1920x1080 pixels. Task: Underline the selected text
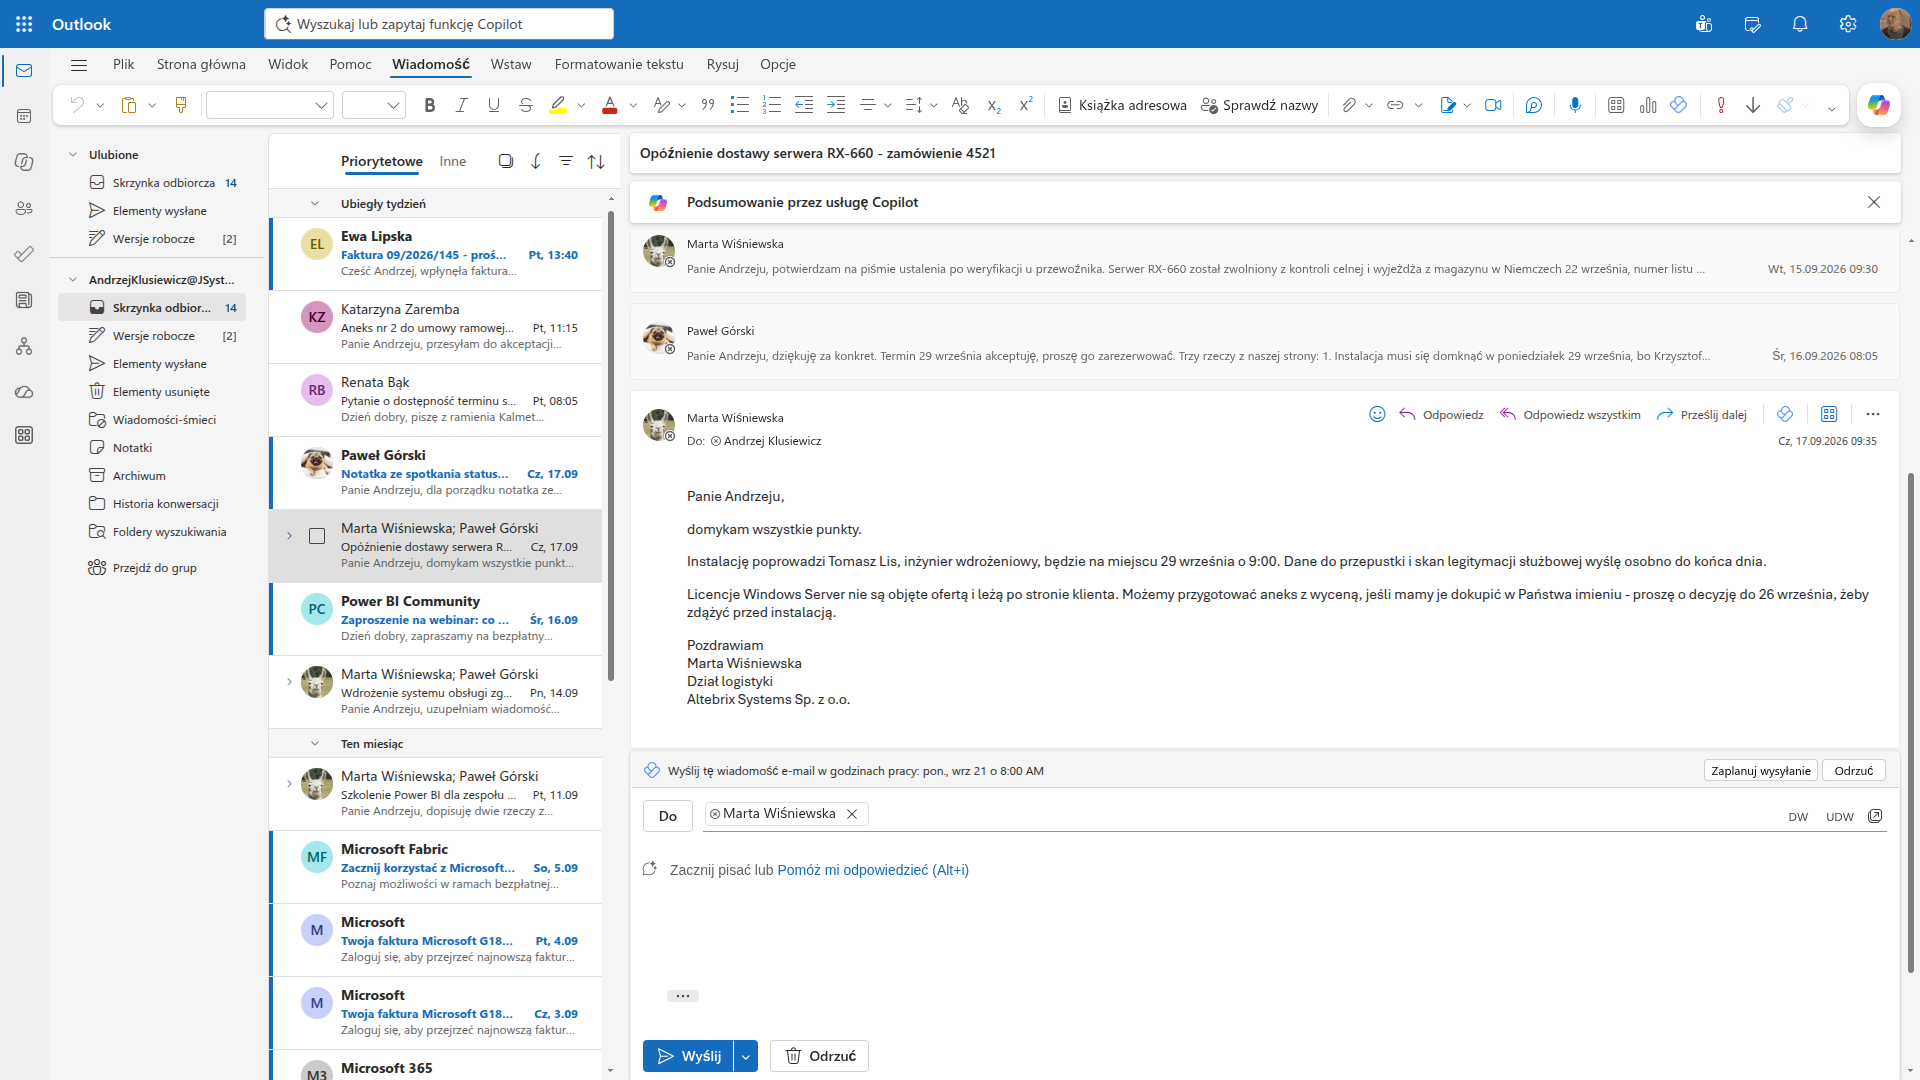click(494, 105)
